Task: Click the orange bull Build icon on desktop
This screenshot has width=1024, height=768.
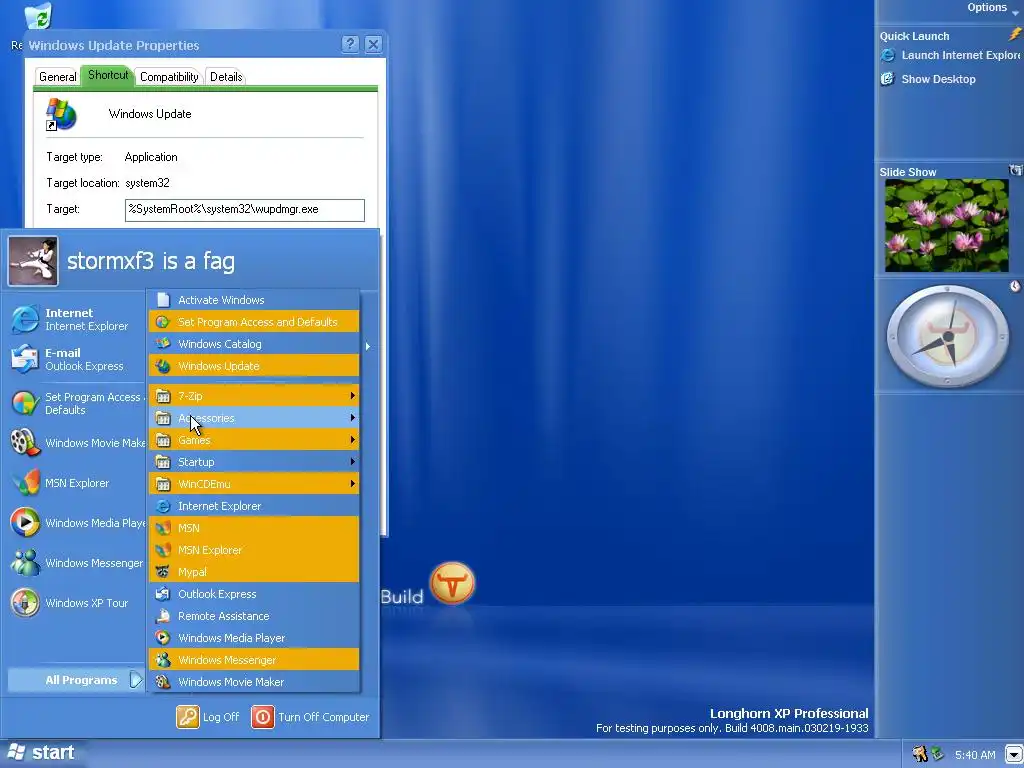Action: click(x=452, y=582)
